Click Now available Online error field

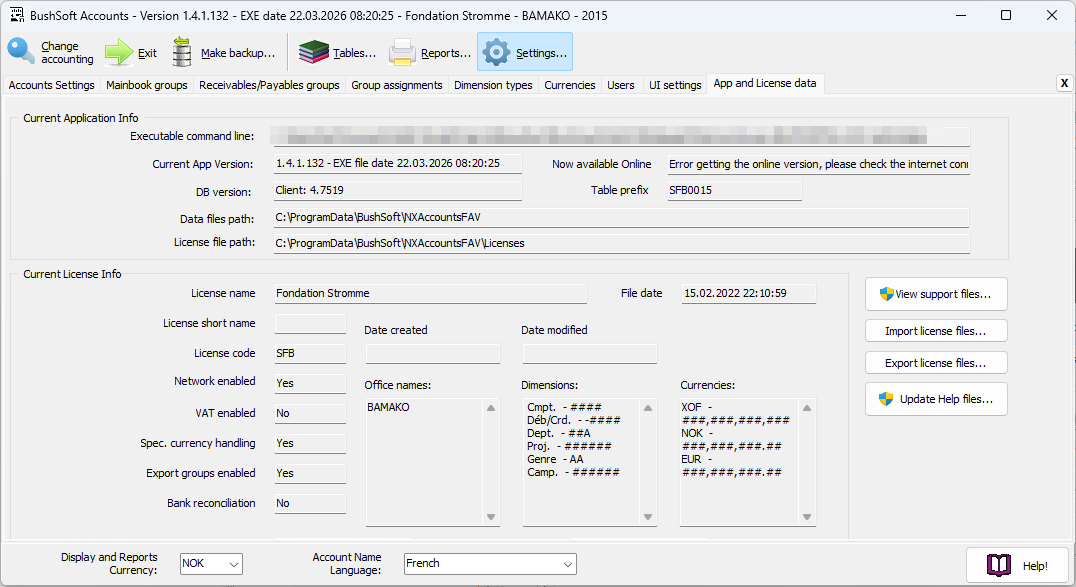(818, 164)
